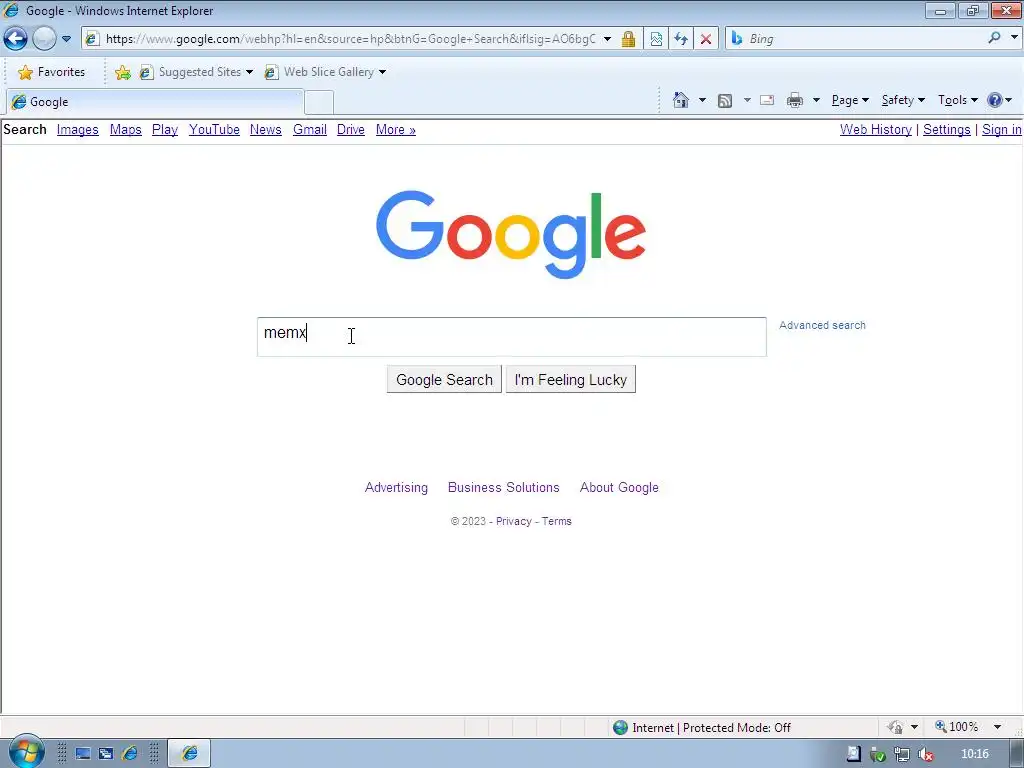Viewport: 1024px width, 768px height.
Task: Expand the Home button dropdown arrow
Action: pos(702,100)
